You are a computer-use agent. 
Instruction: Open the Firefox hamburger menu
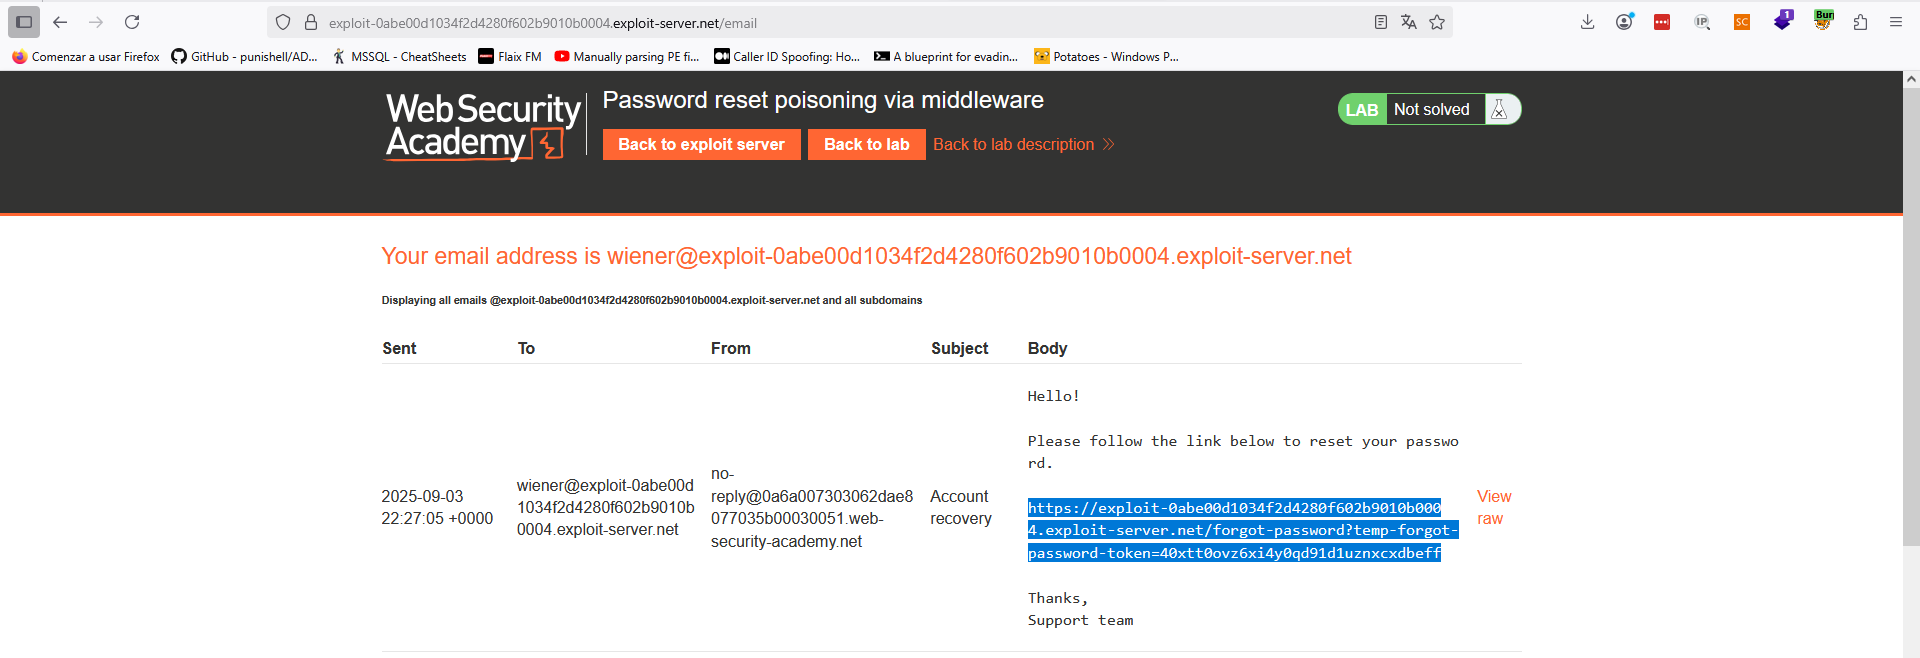pyautogui.click(x=1896, y=22)
